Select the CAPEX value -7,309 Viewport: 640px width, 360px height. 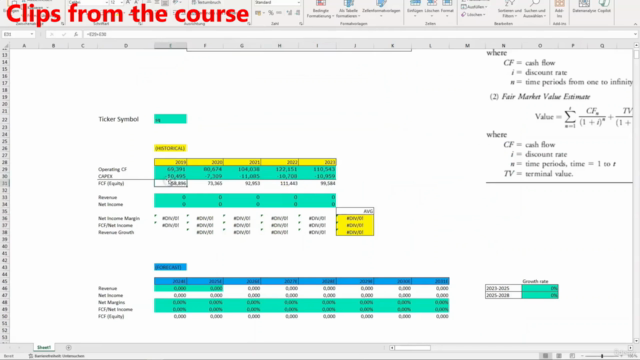coord(205,176)
